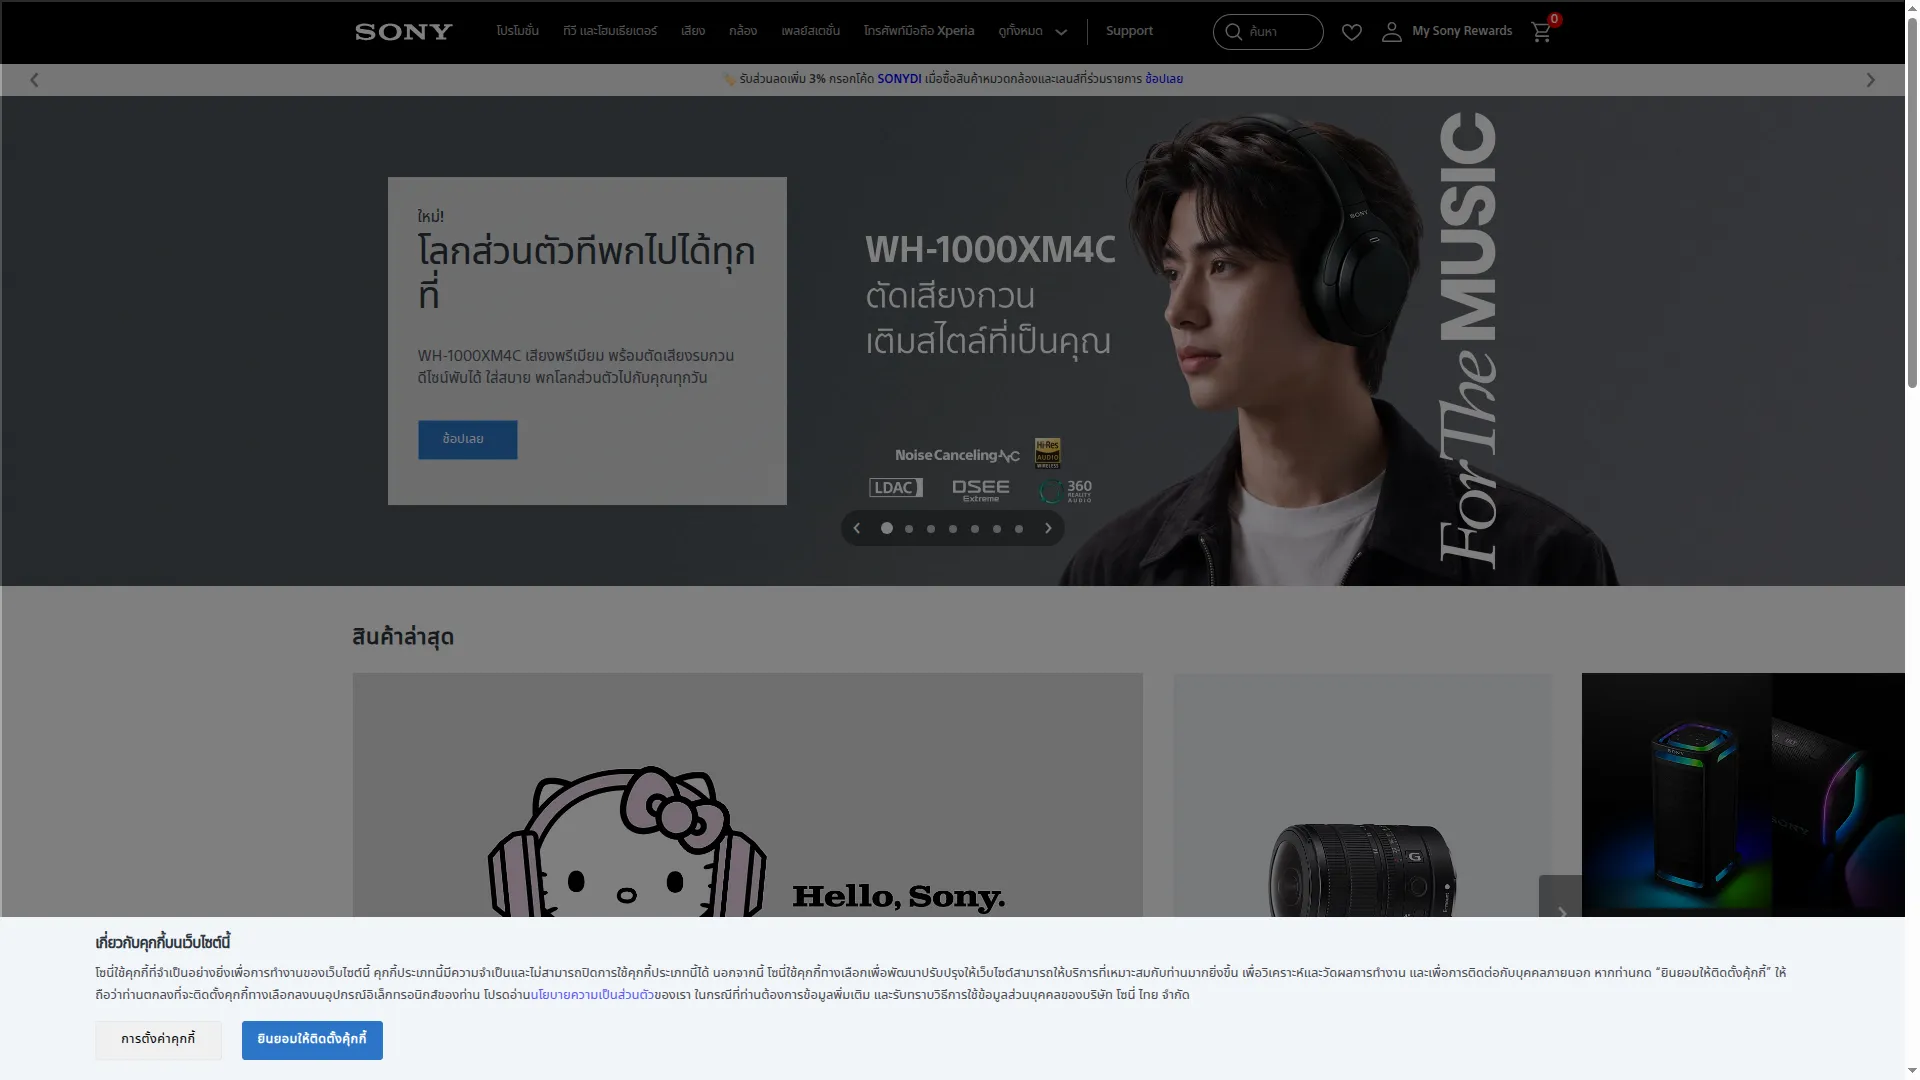Click the search magnifier icon
This screenshot has width=1920, height=1080.
pos(1234,32)
